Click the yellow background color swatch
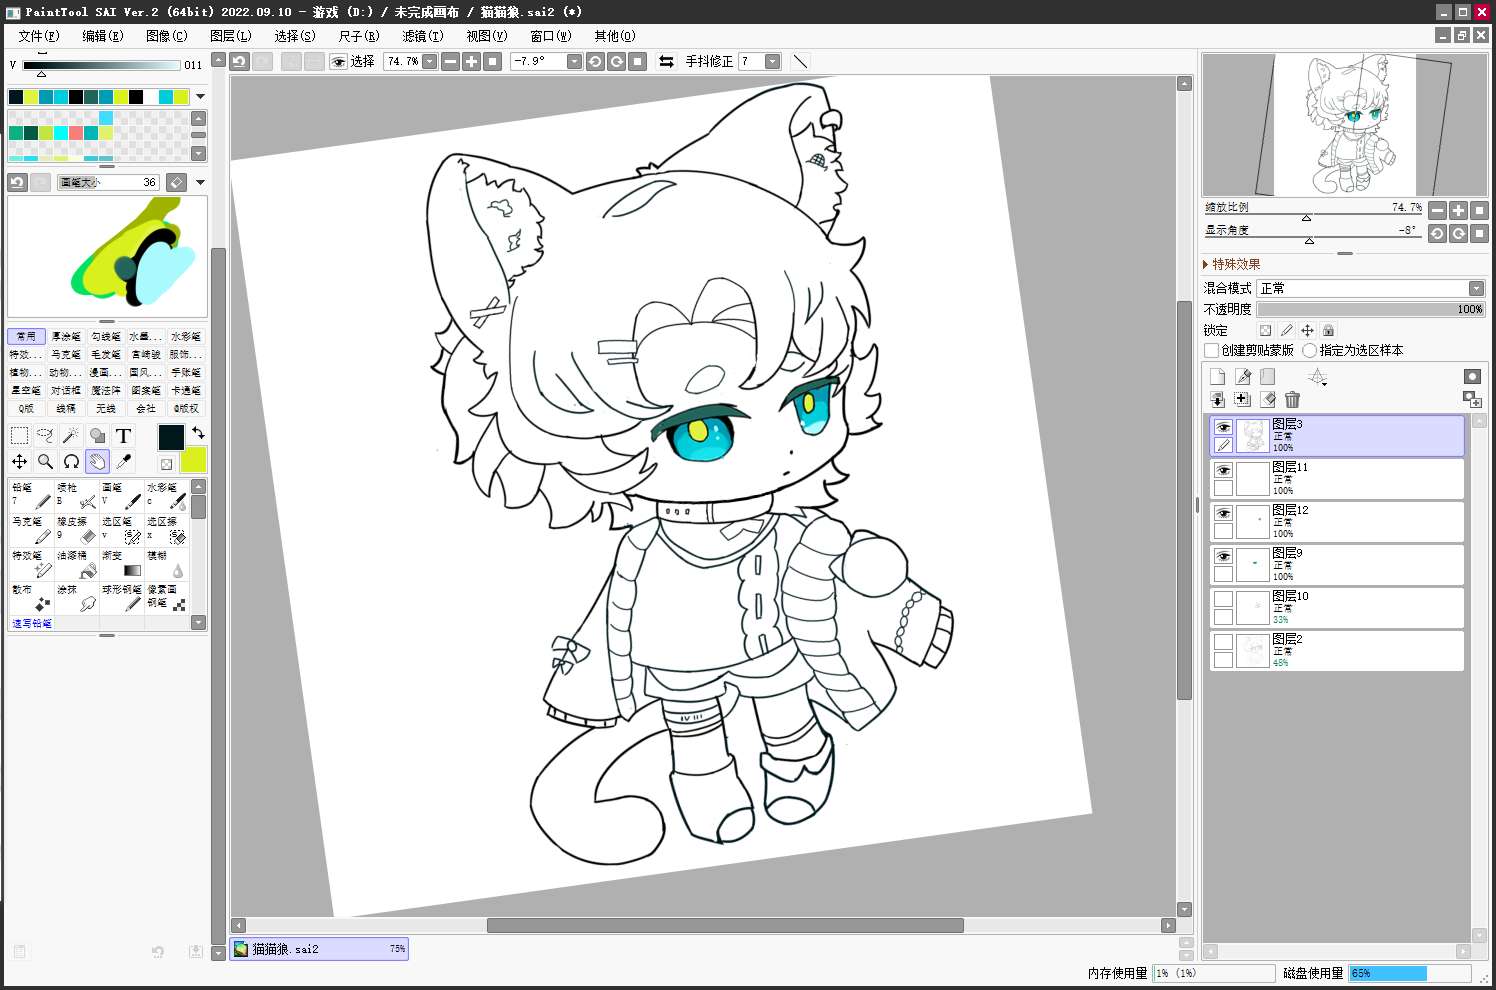This screenshot has width=1496, height=990. pos(194,459)
